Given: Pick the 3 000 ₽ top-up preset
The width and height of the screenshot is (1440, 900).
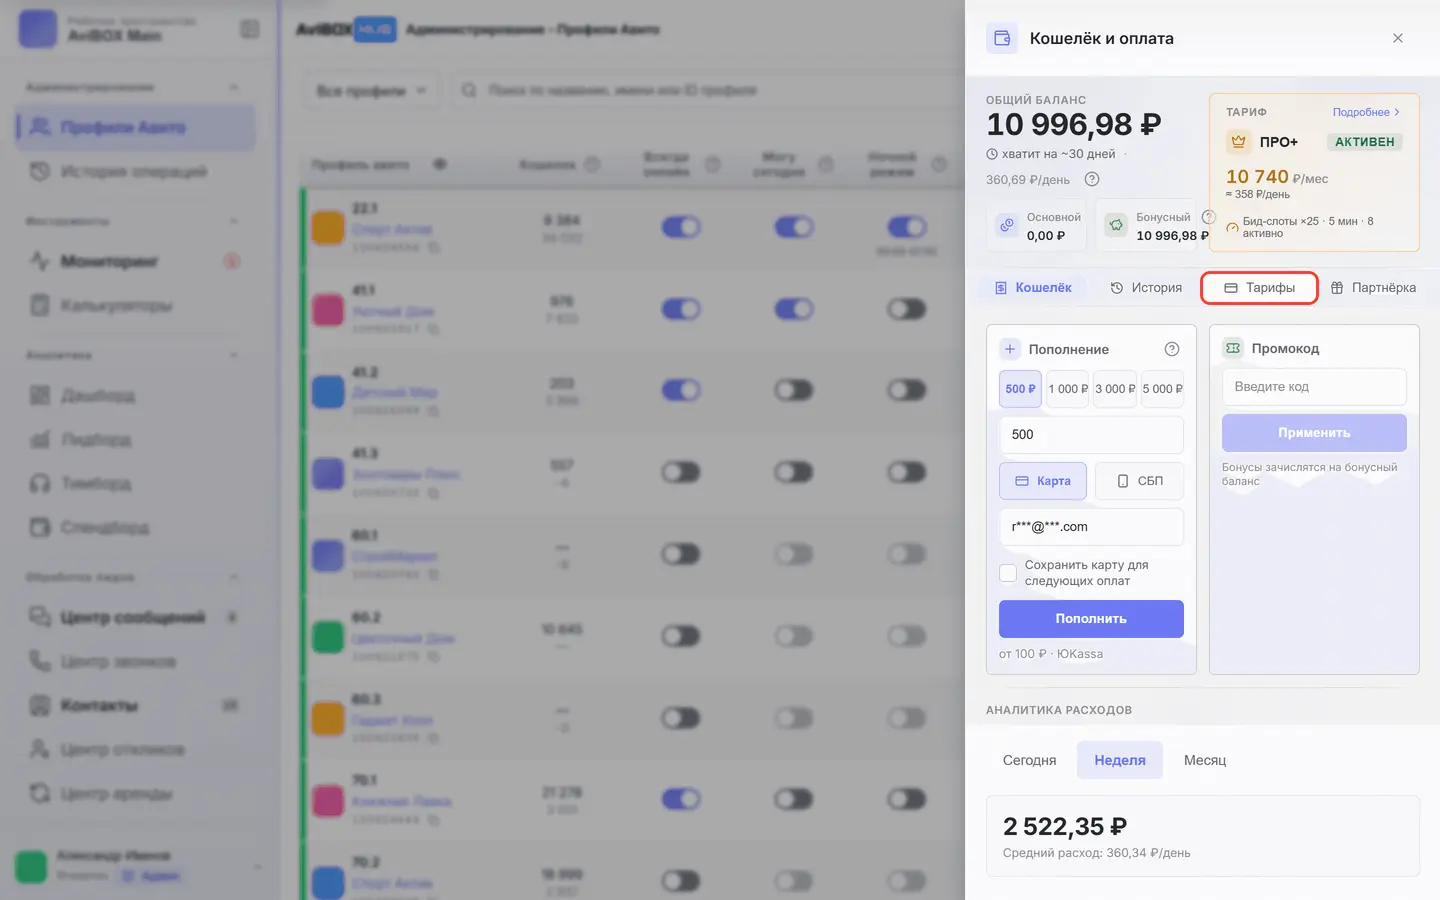Looking at the screenshot, I should [x=1115, y=389].
